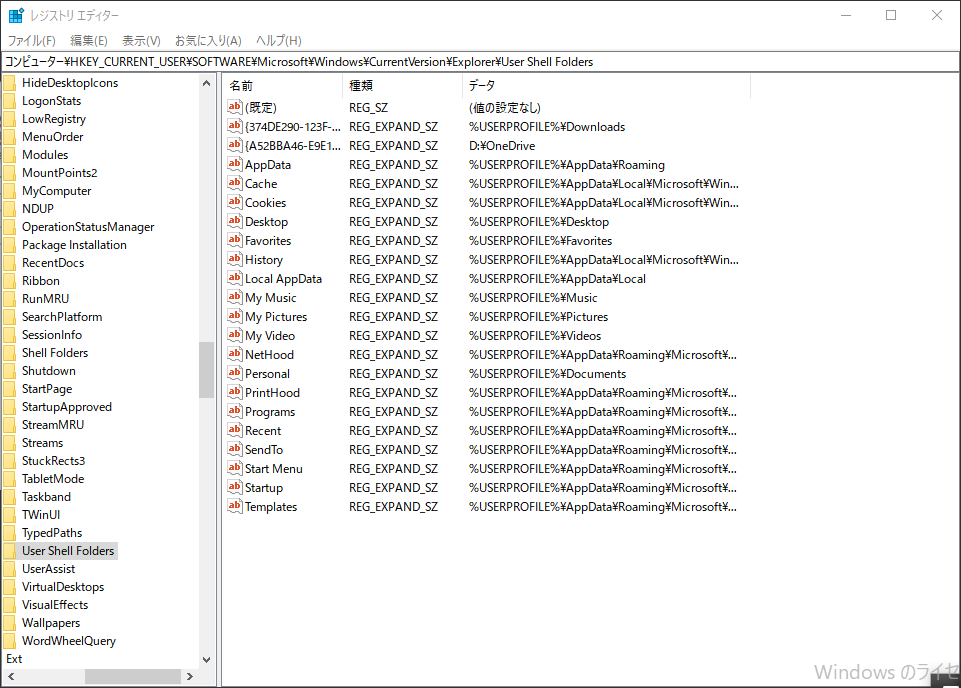Click the registry path address bar
Screen dimensions: 961x688
pos(480,62)
